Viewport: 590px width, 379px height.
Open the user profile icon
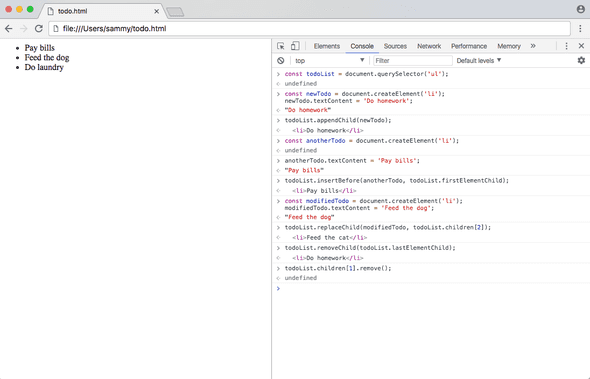(581, 9)
